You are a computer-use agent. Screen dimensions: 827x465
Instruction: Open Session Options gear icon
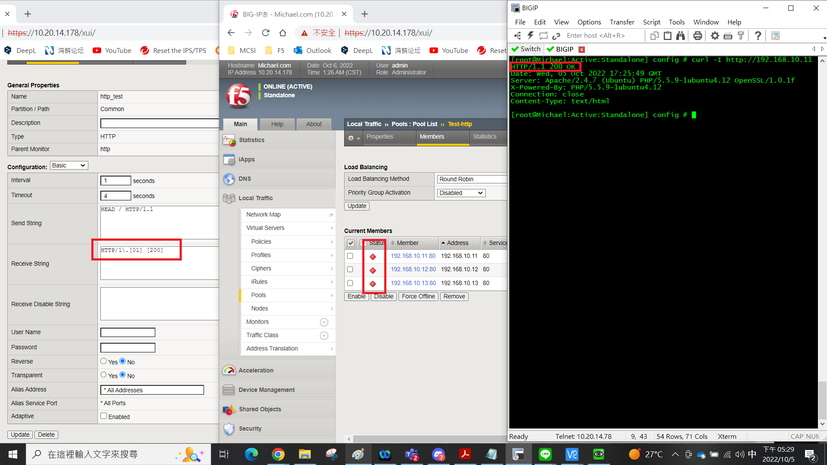(x=714, y=36)
